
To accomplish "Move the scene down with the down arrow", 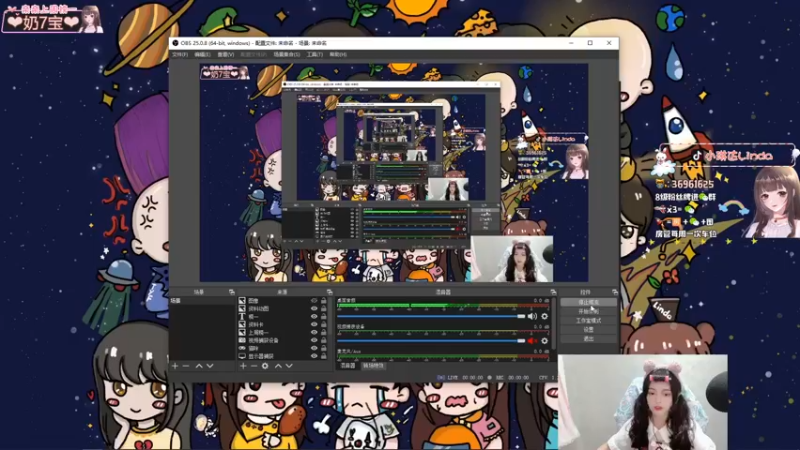I will click(210, 366).
